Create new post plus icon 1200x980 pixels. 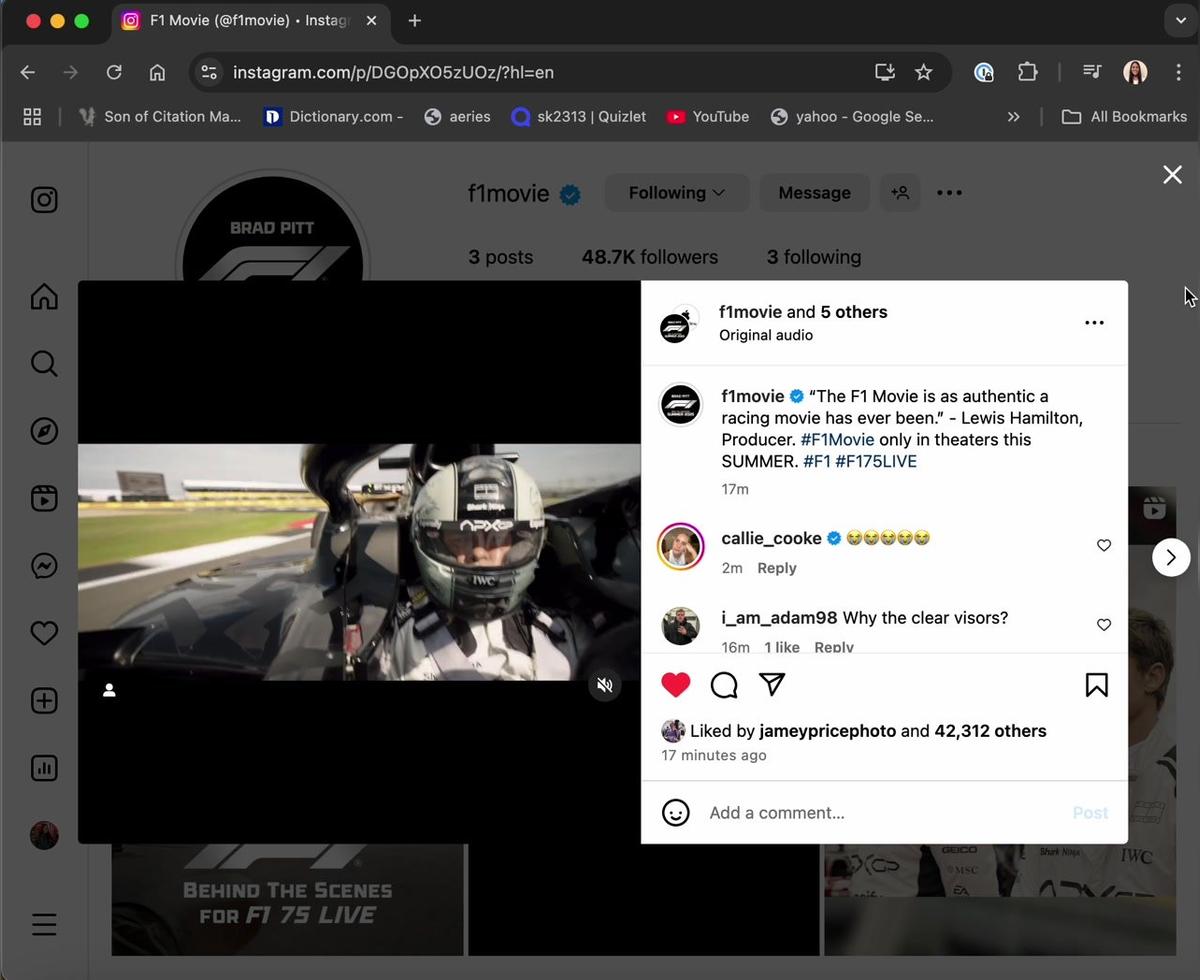click(x=44, y=701)
